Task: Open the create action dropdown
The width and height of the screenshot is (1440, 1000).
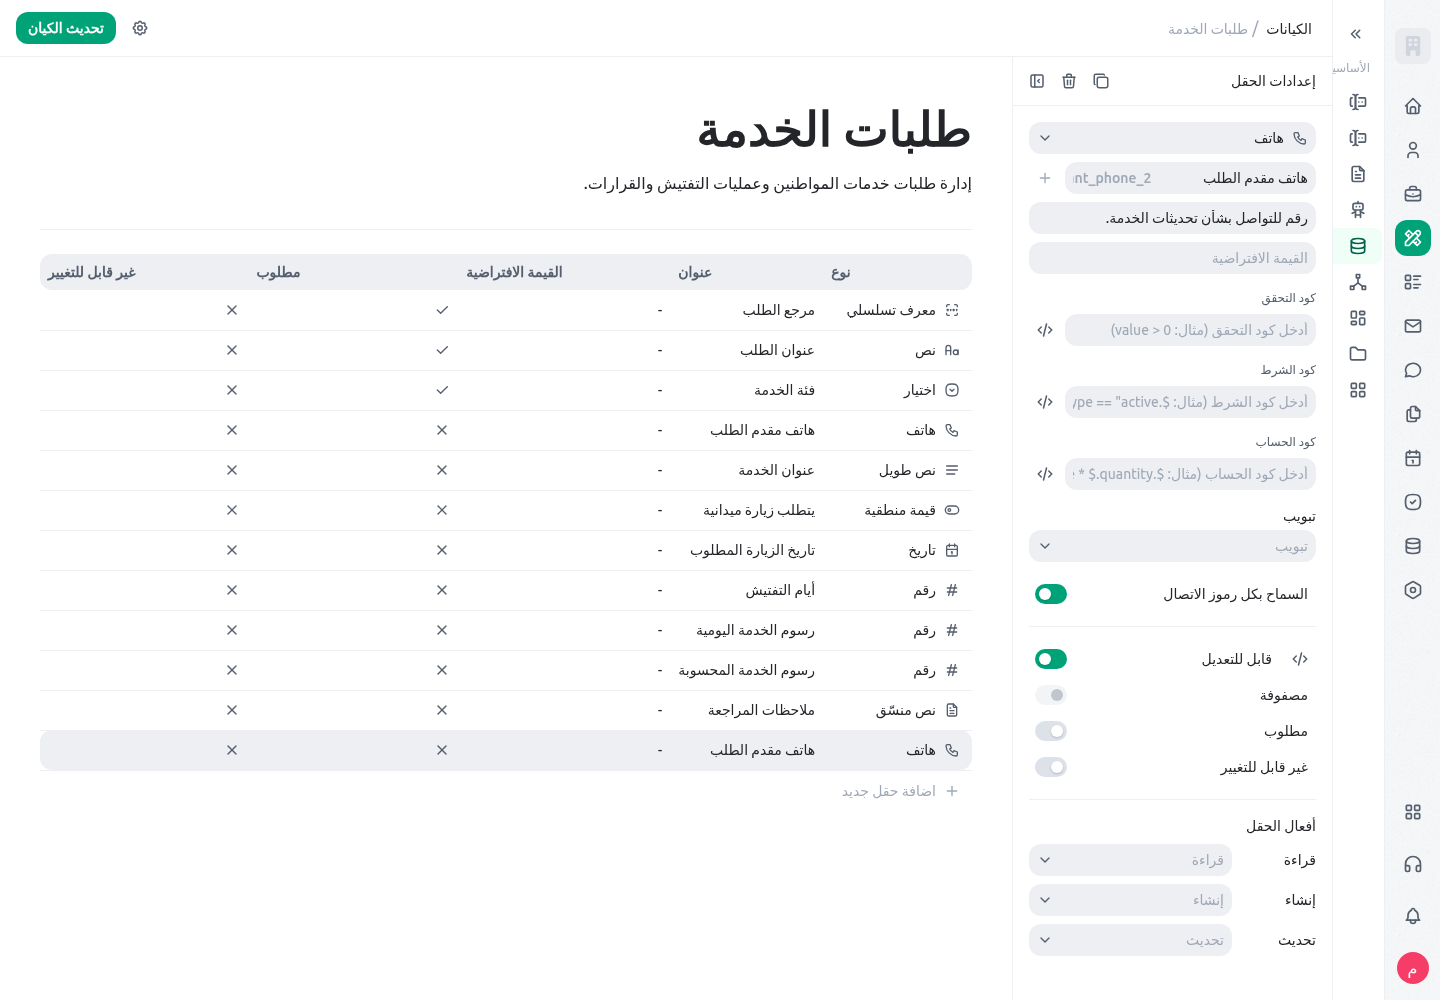Action: tap(1130, 900)
